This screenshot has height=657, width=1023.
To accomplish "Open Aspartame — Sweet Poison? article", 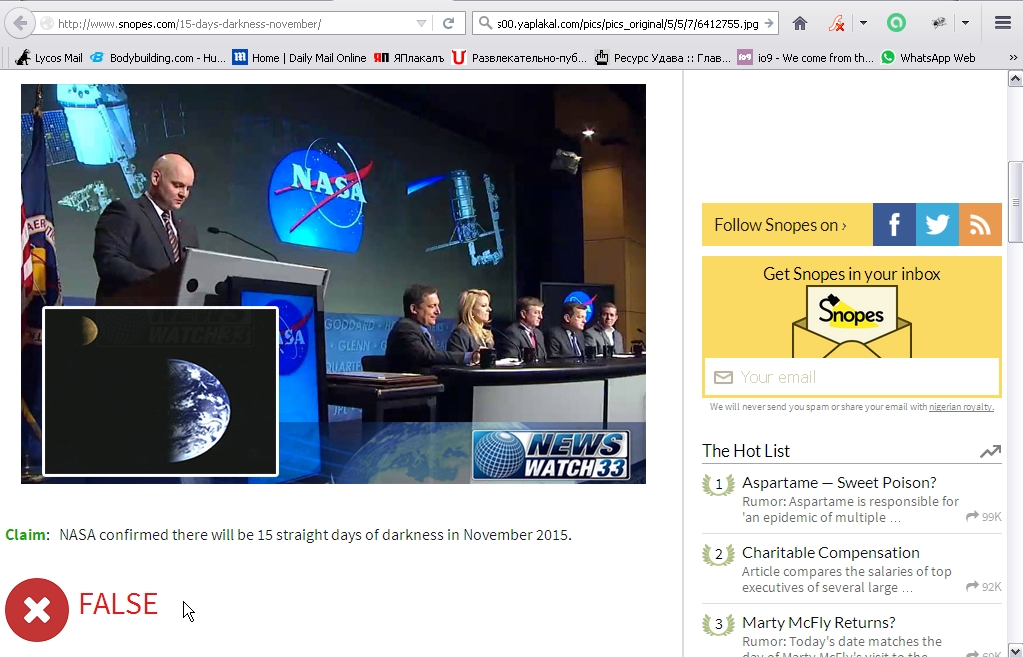I will pos(839,483).
